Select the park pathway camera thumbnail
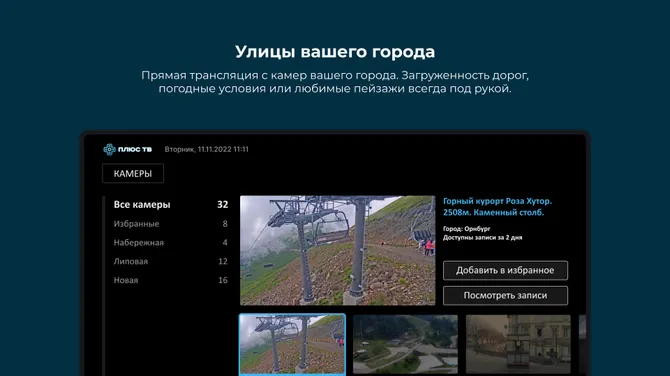 click(405, 344)
